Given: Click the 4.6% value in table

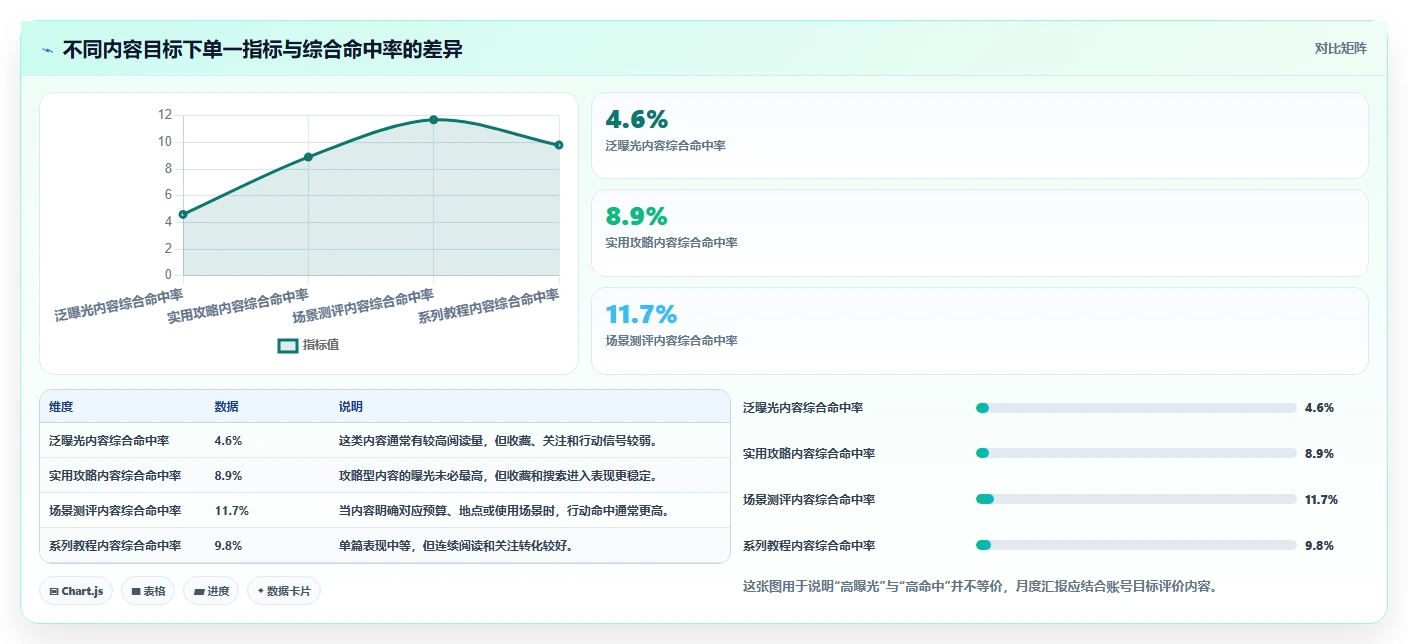Looking at the screenshot, I should click(x=228, y=440).
